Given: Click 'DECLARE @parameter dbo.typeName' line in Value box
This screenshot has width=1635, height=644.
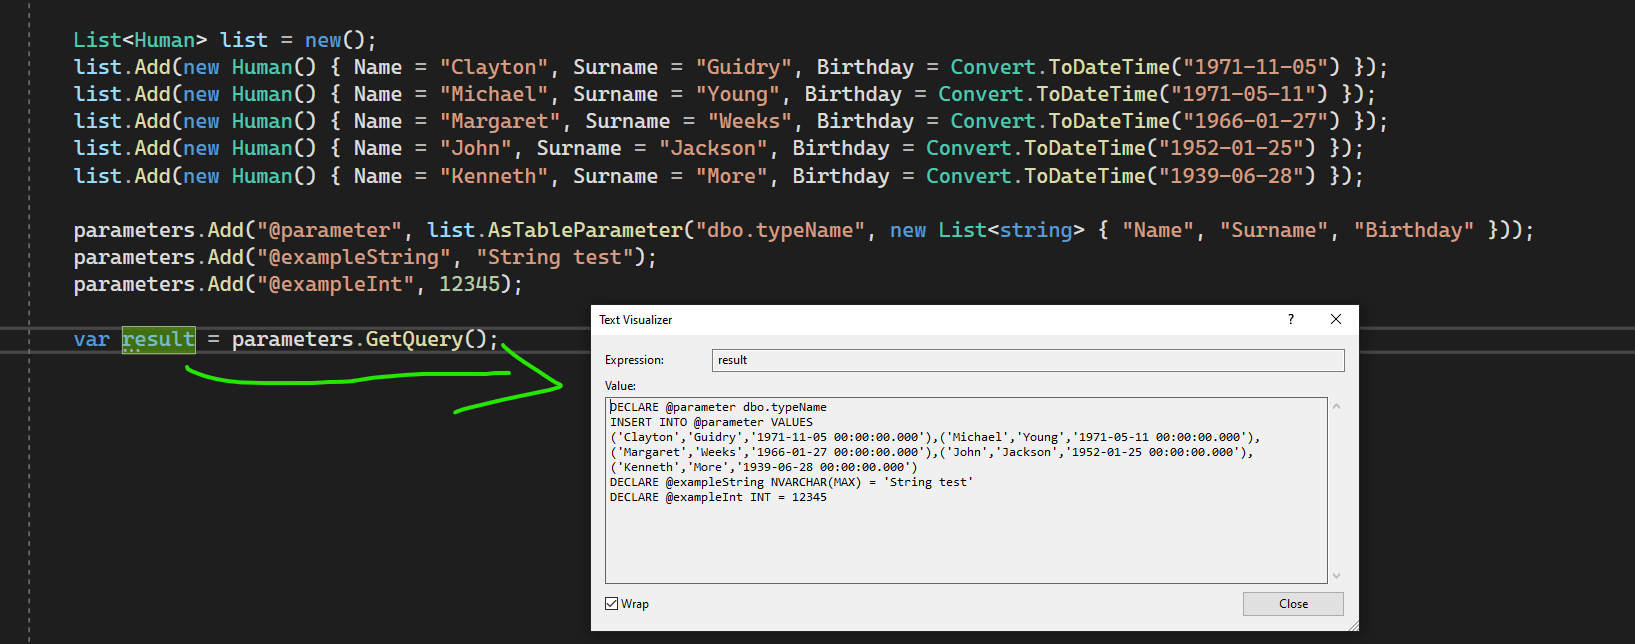Looking at the screenshot, I should point(718,407).
